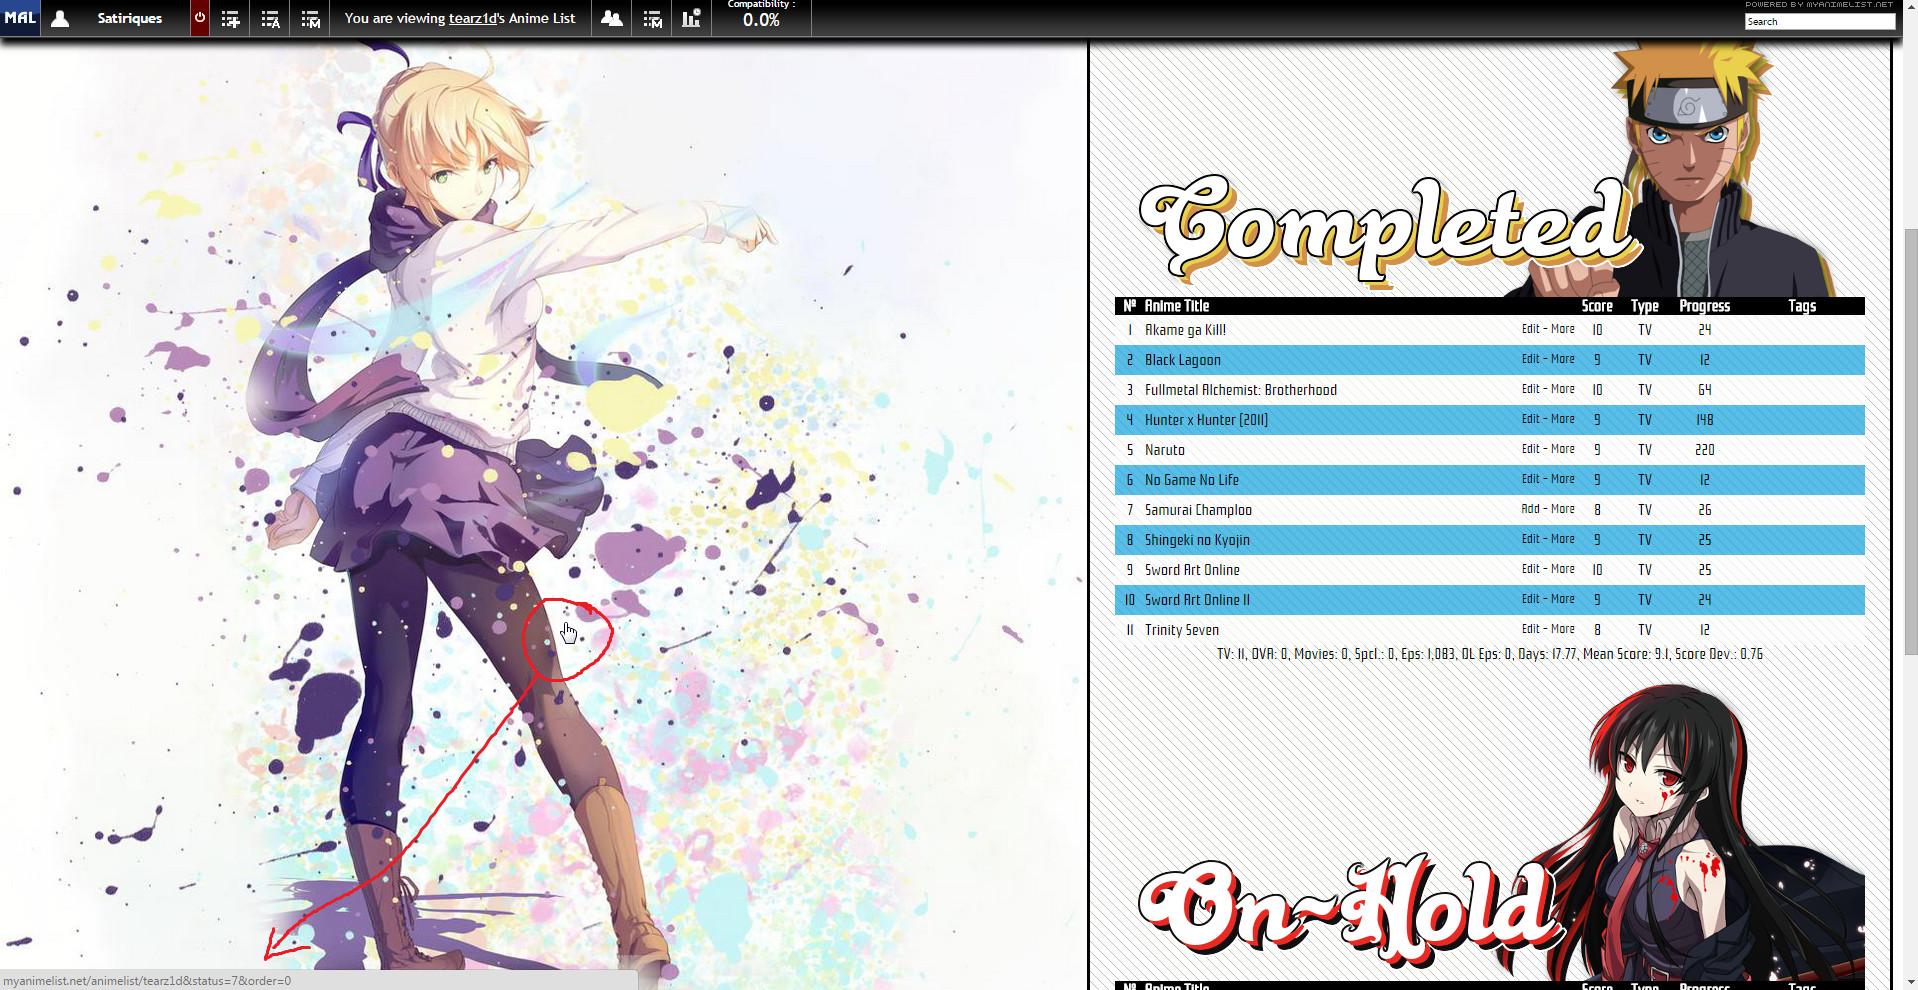
Task: Open the Sword Art Online II entry
Action: [x=1198, y=600]
